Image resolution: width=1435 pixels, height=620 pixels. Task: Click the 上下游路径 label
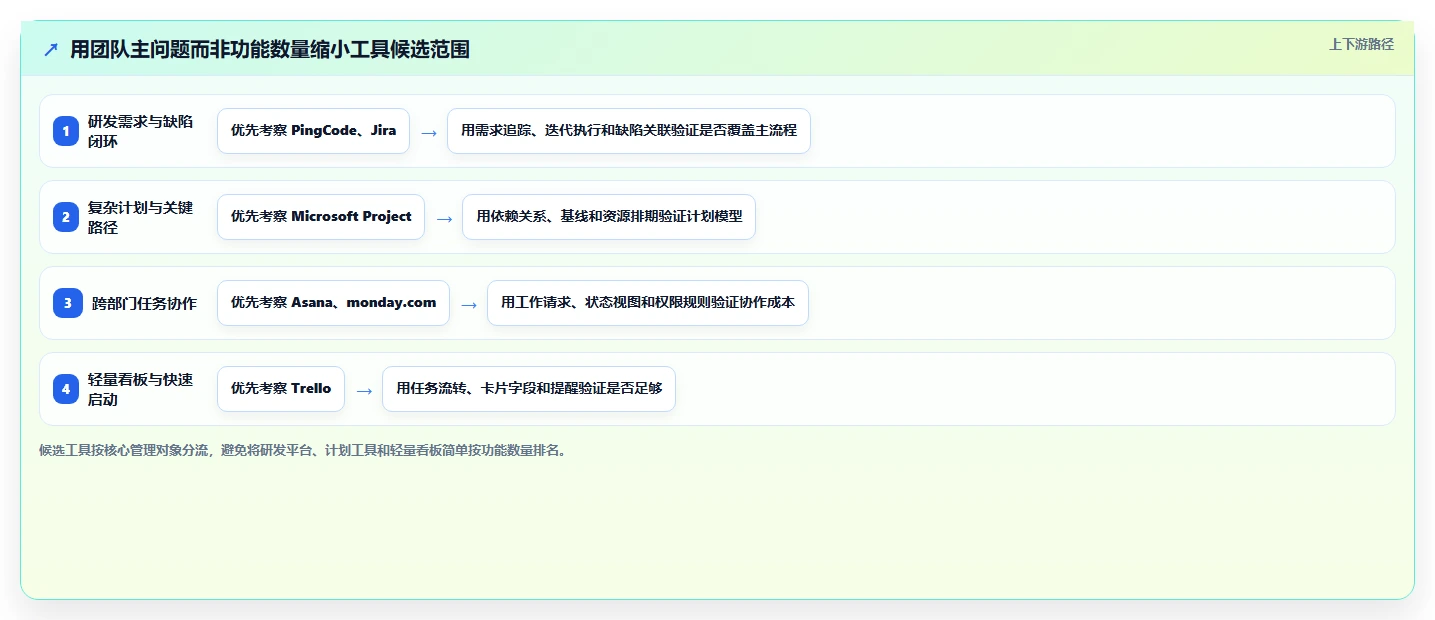tap(1361, 44)
